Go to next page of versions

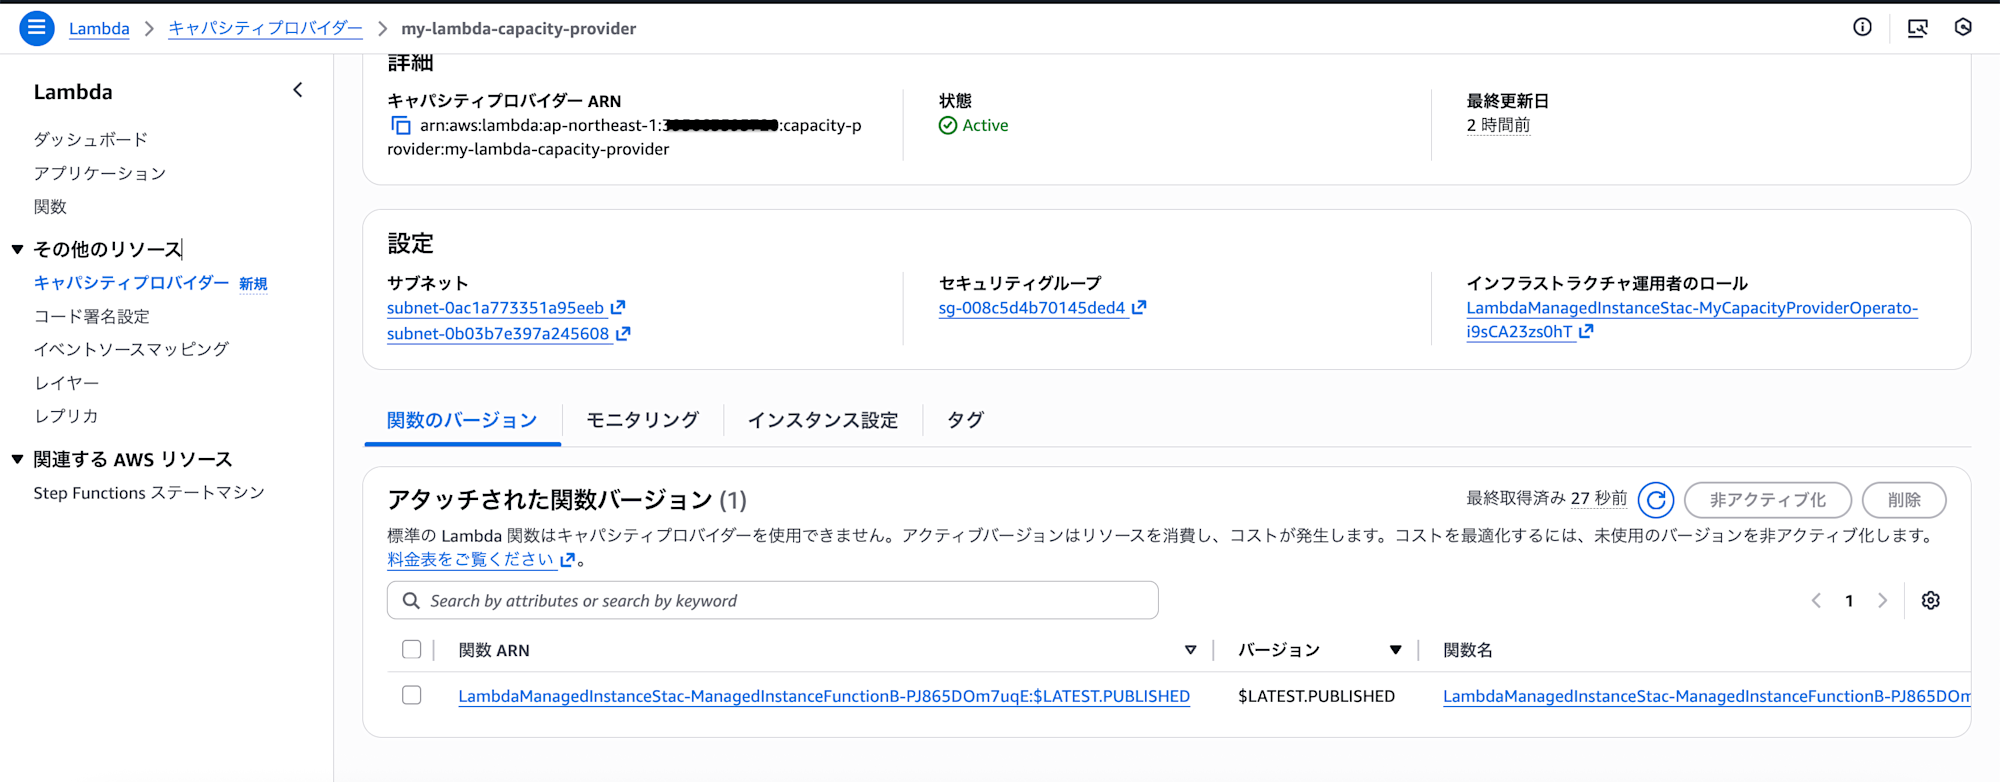point(1883,600)
